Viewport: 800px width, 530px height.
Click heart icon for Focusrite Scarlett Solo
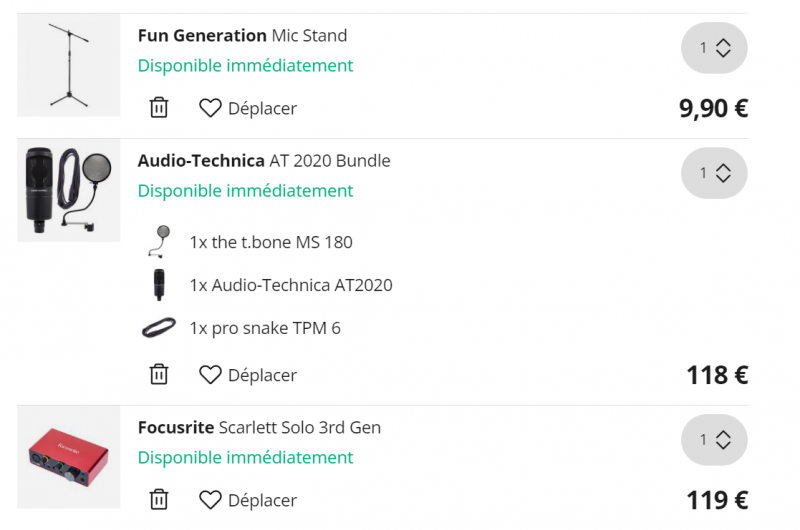tap(210, 500)
